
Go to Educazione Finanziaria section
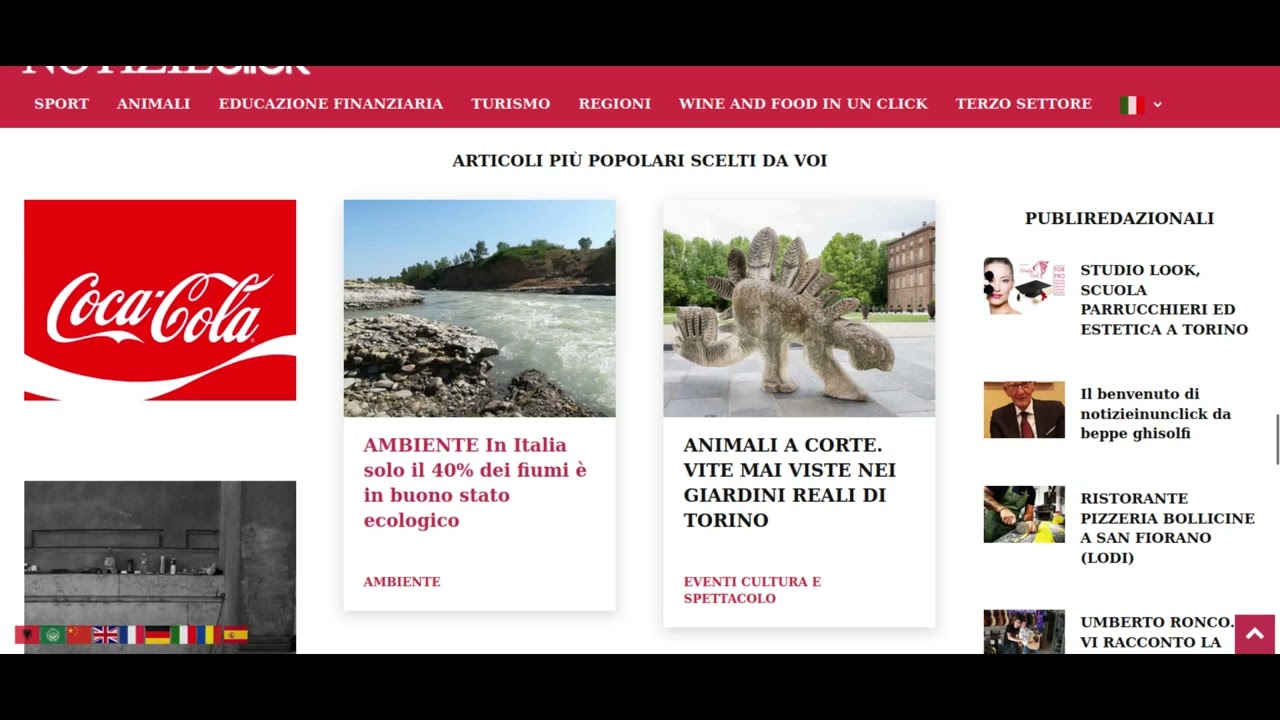tap(331, 104)
